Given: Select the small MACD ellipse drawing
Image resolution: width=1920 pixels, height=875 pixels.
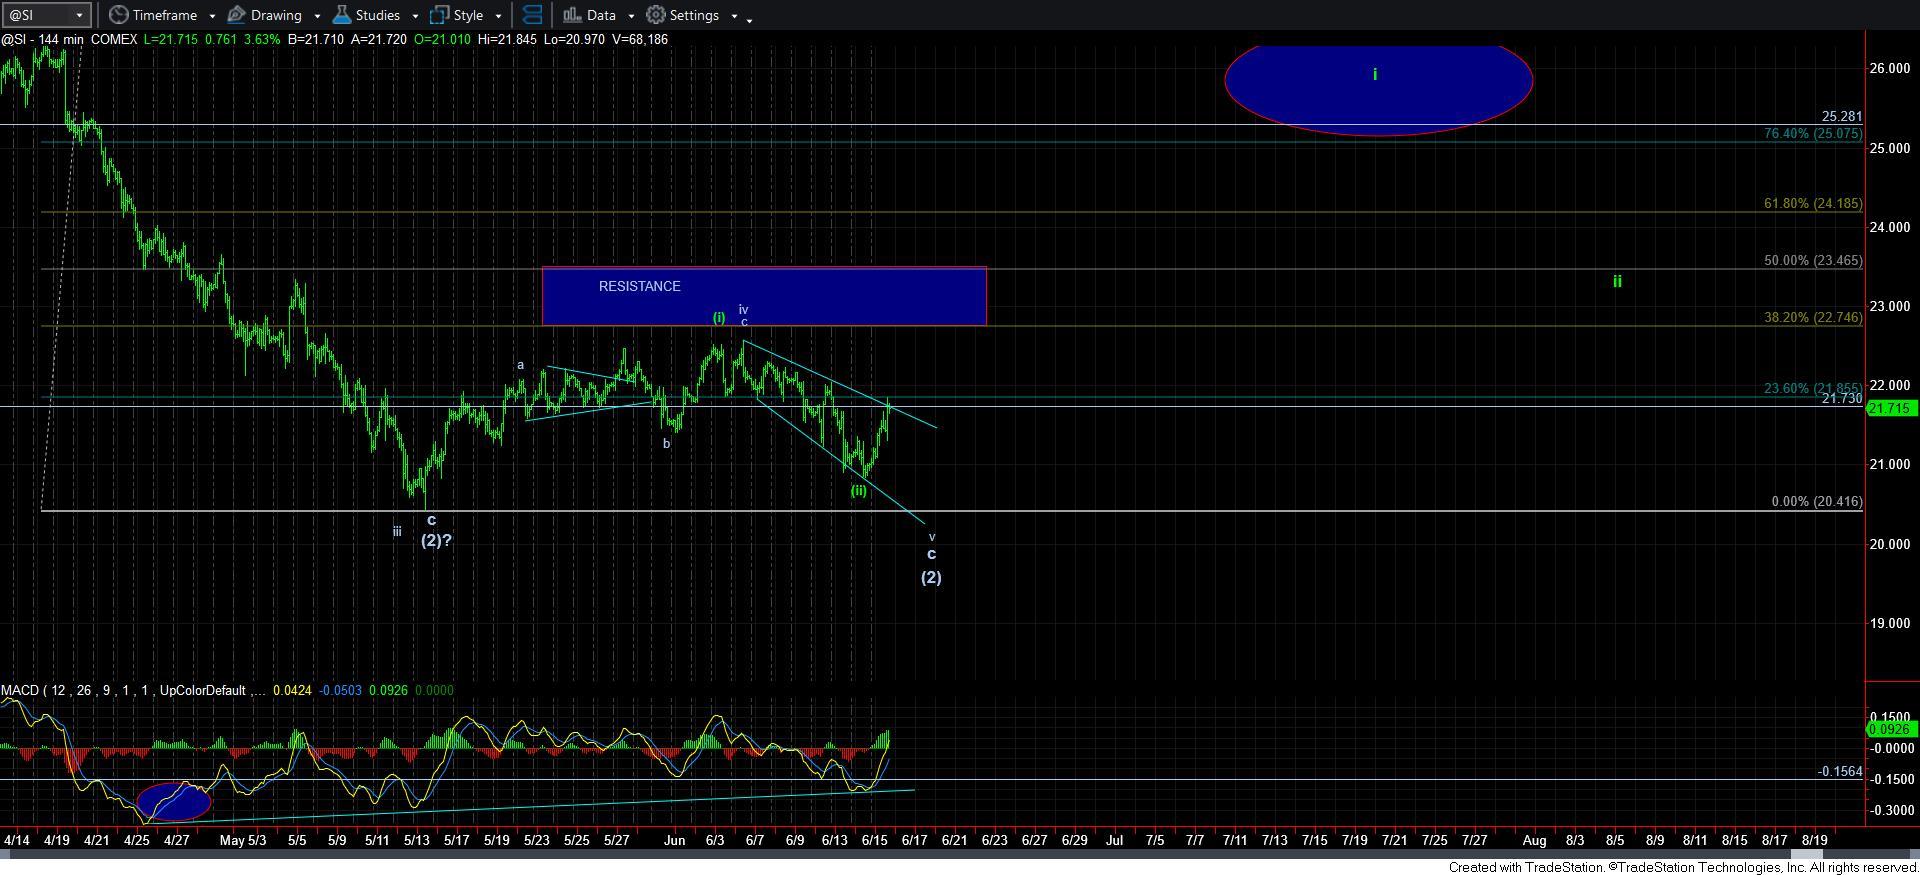Looking at the screenshot, I should coord(174,801).
